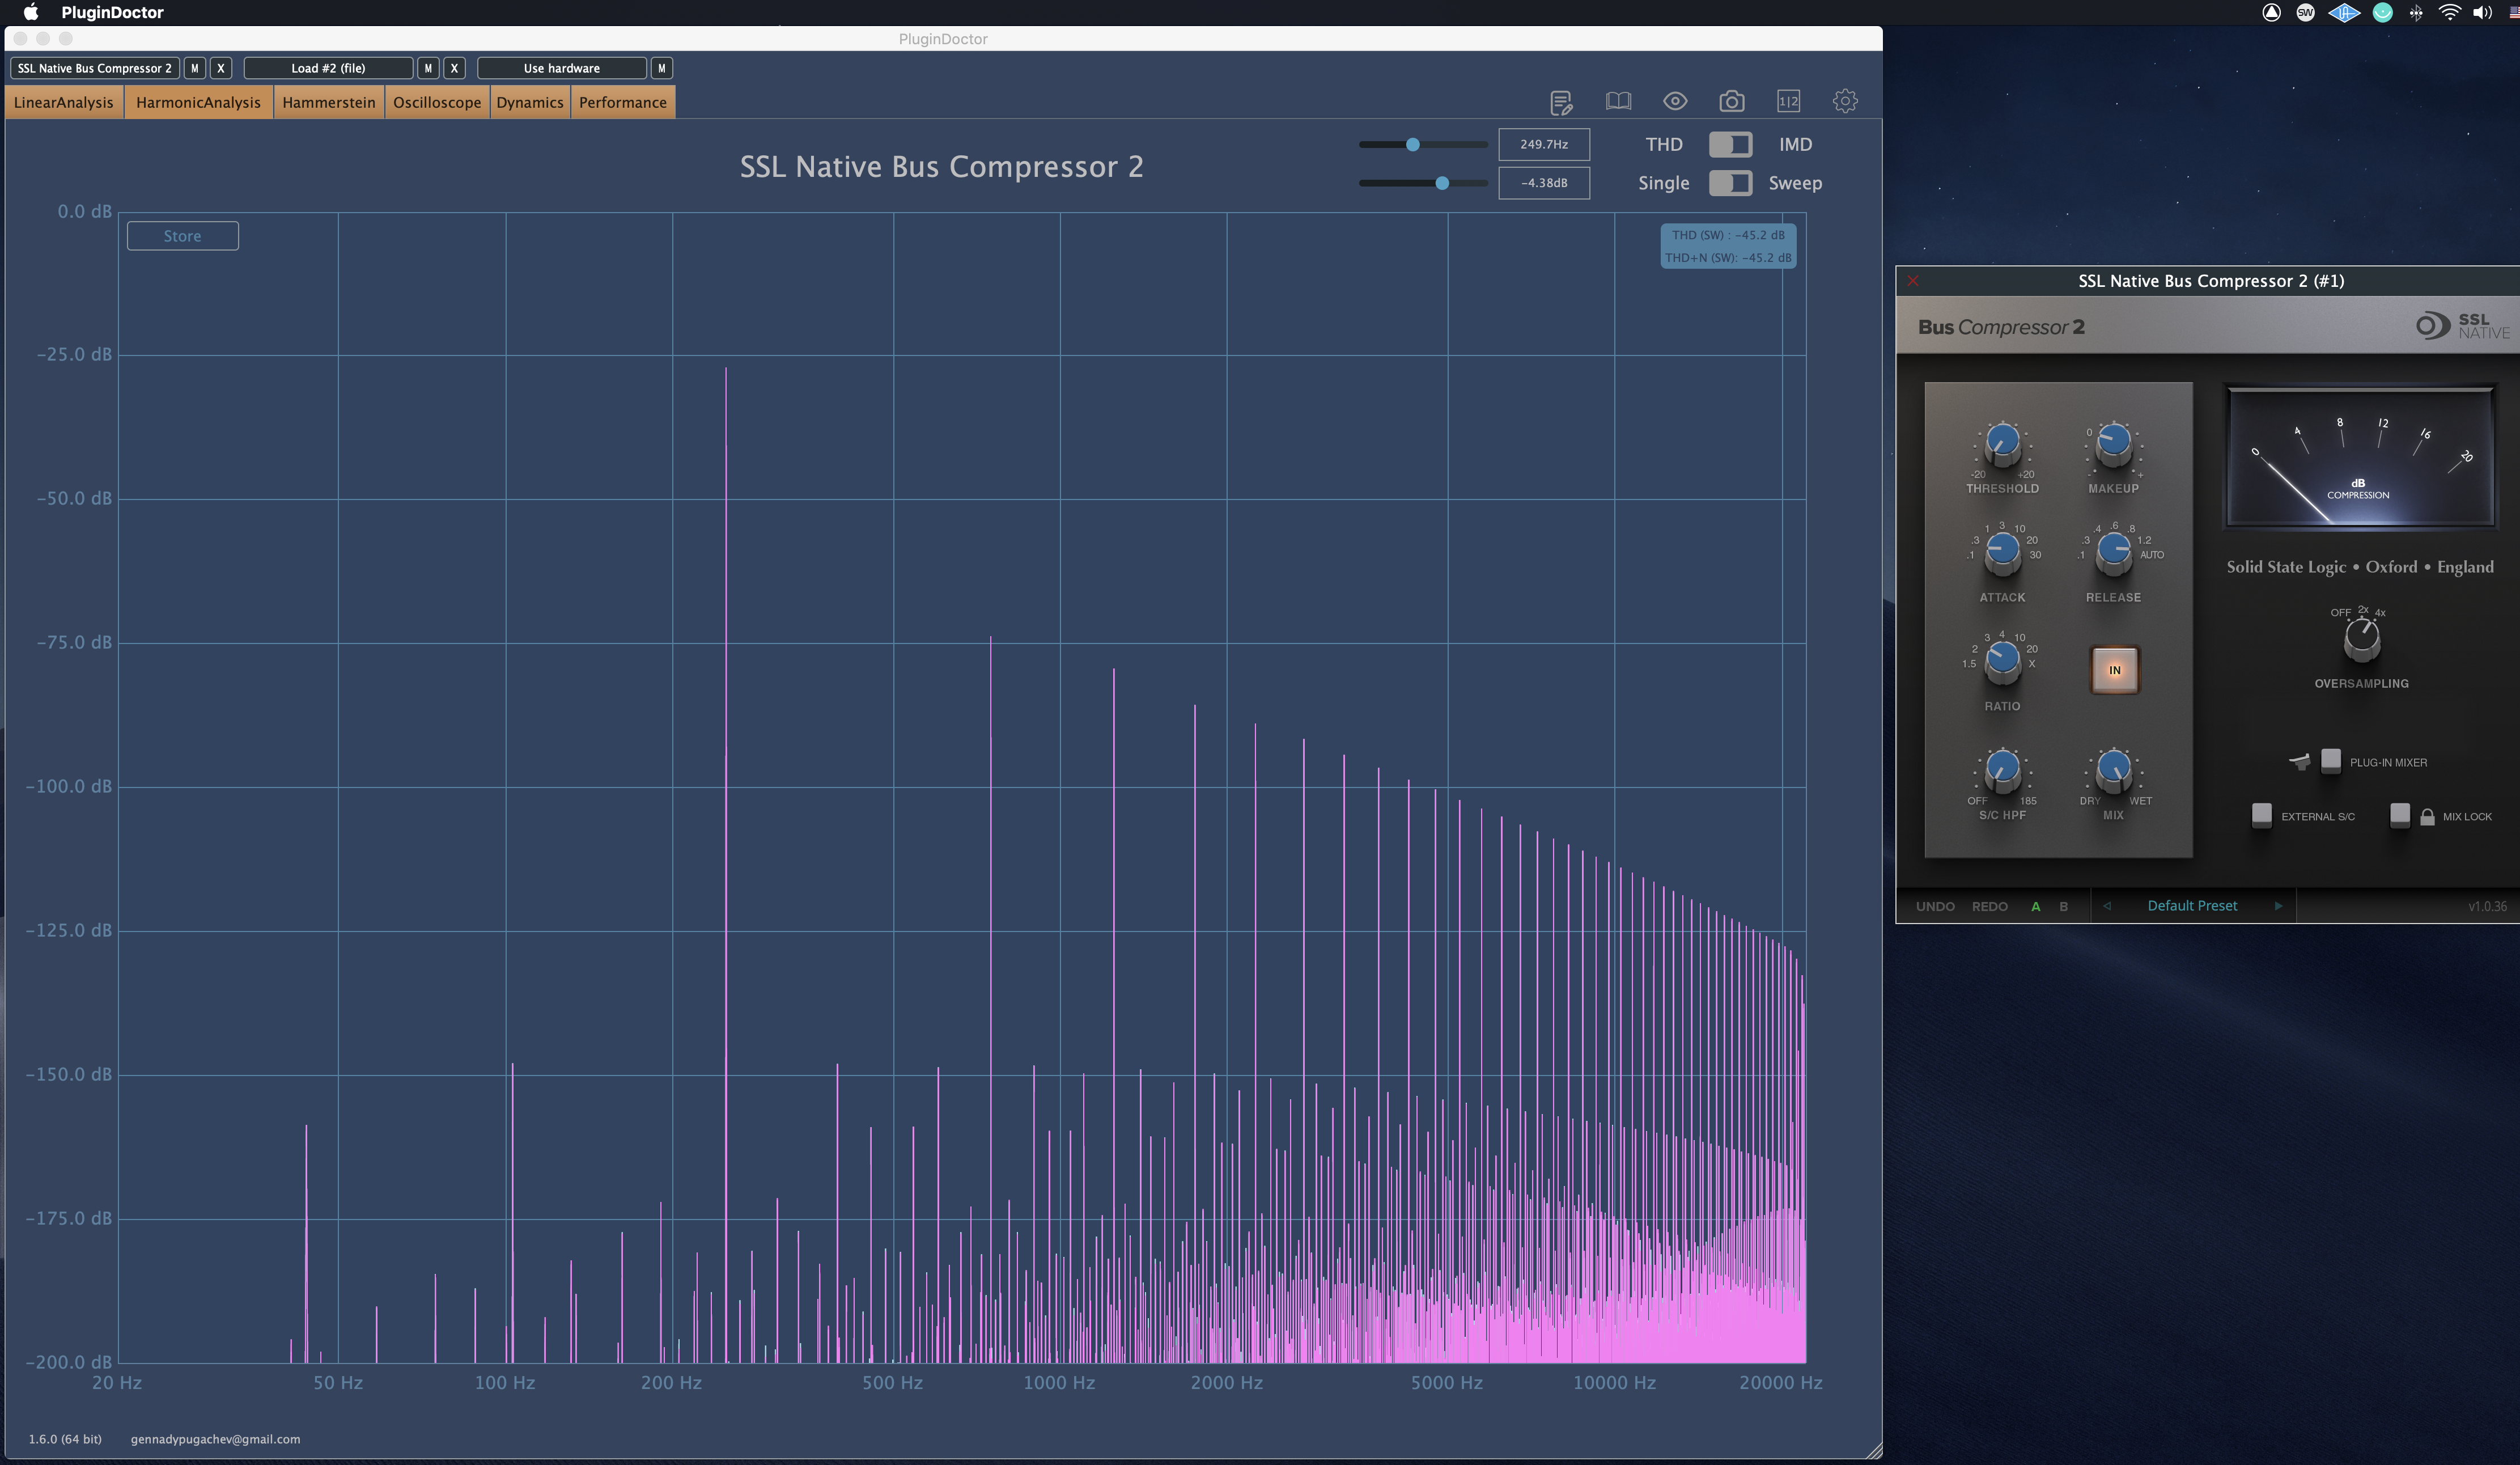This screenshot has height=1465, width=2520.
Task: Click M button next to Use hardware
Action: [661, 68]
